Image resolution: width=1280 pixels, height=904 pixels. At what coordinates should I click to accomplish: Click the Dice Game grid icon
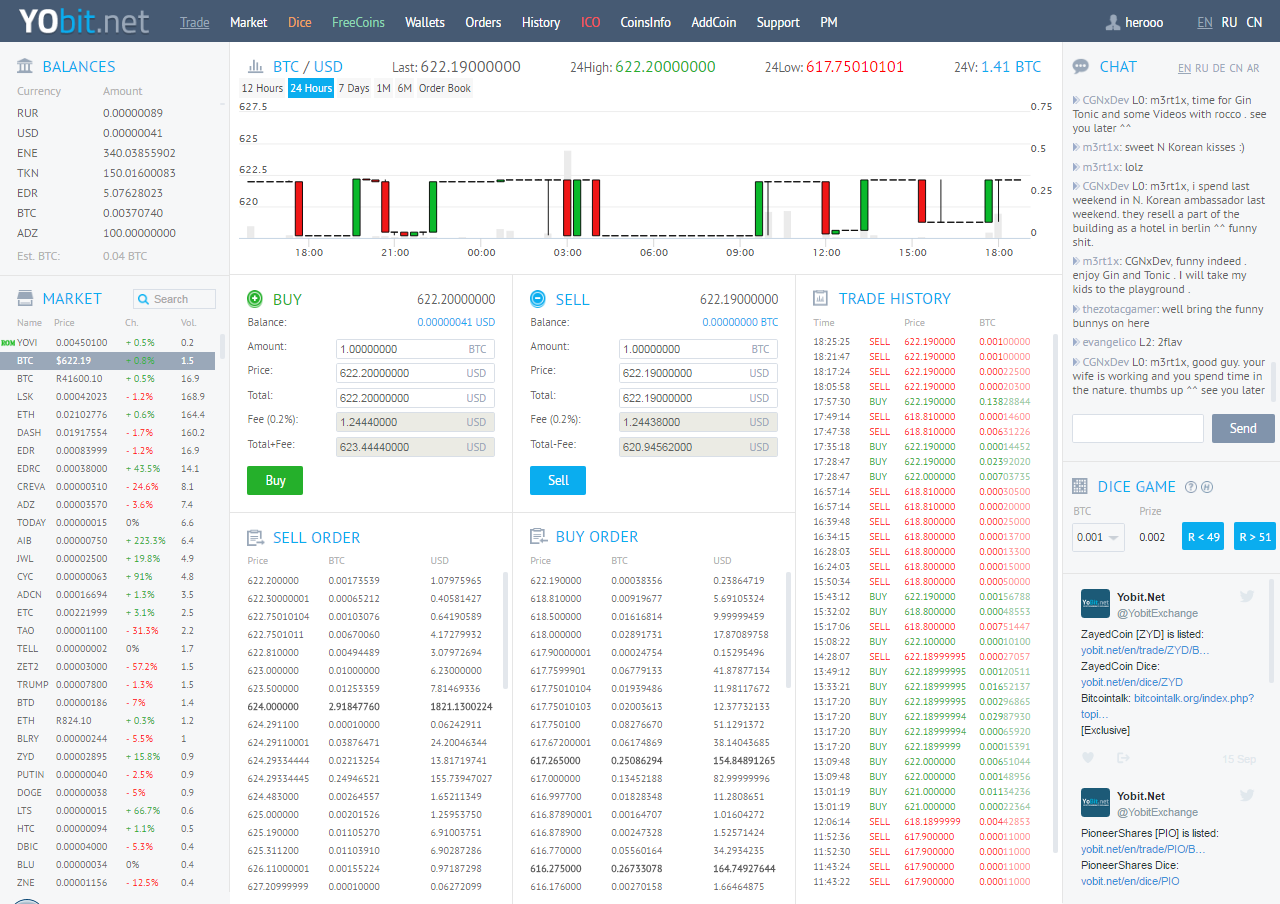tap(1080, 486)
